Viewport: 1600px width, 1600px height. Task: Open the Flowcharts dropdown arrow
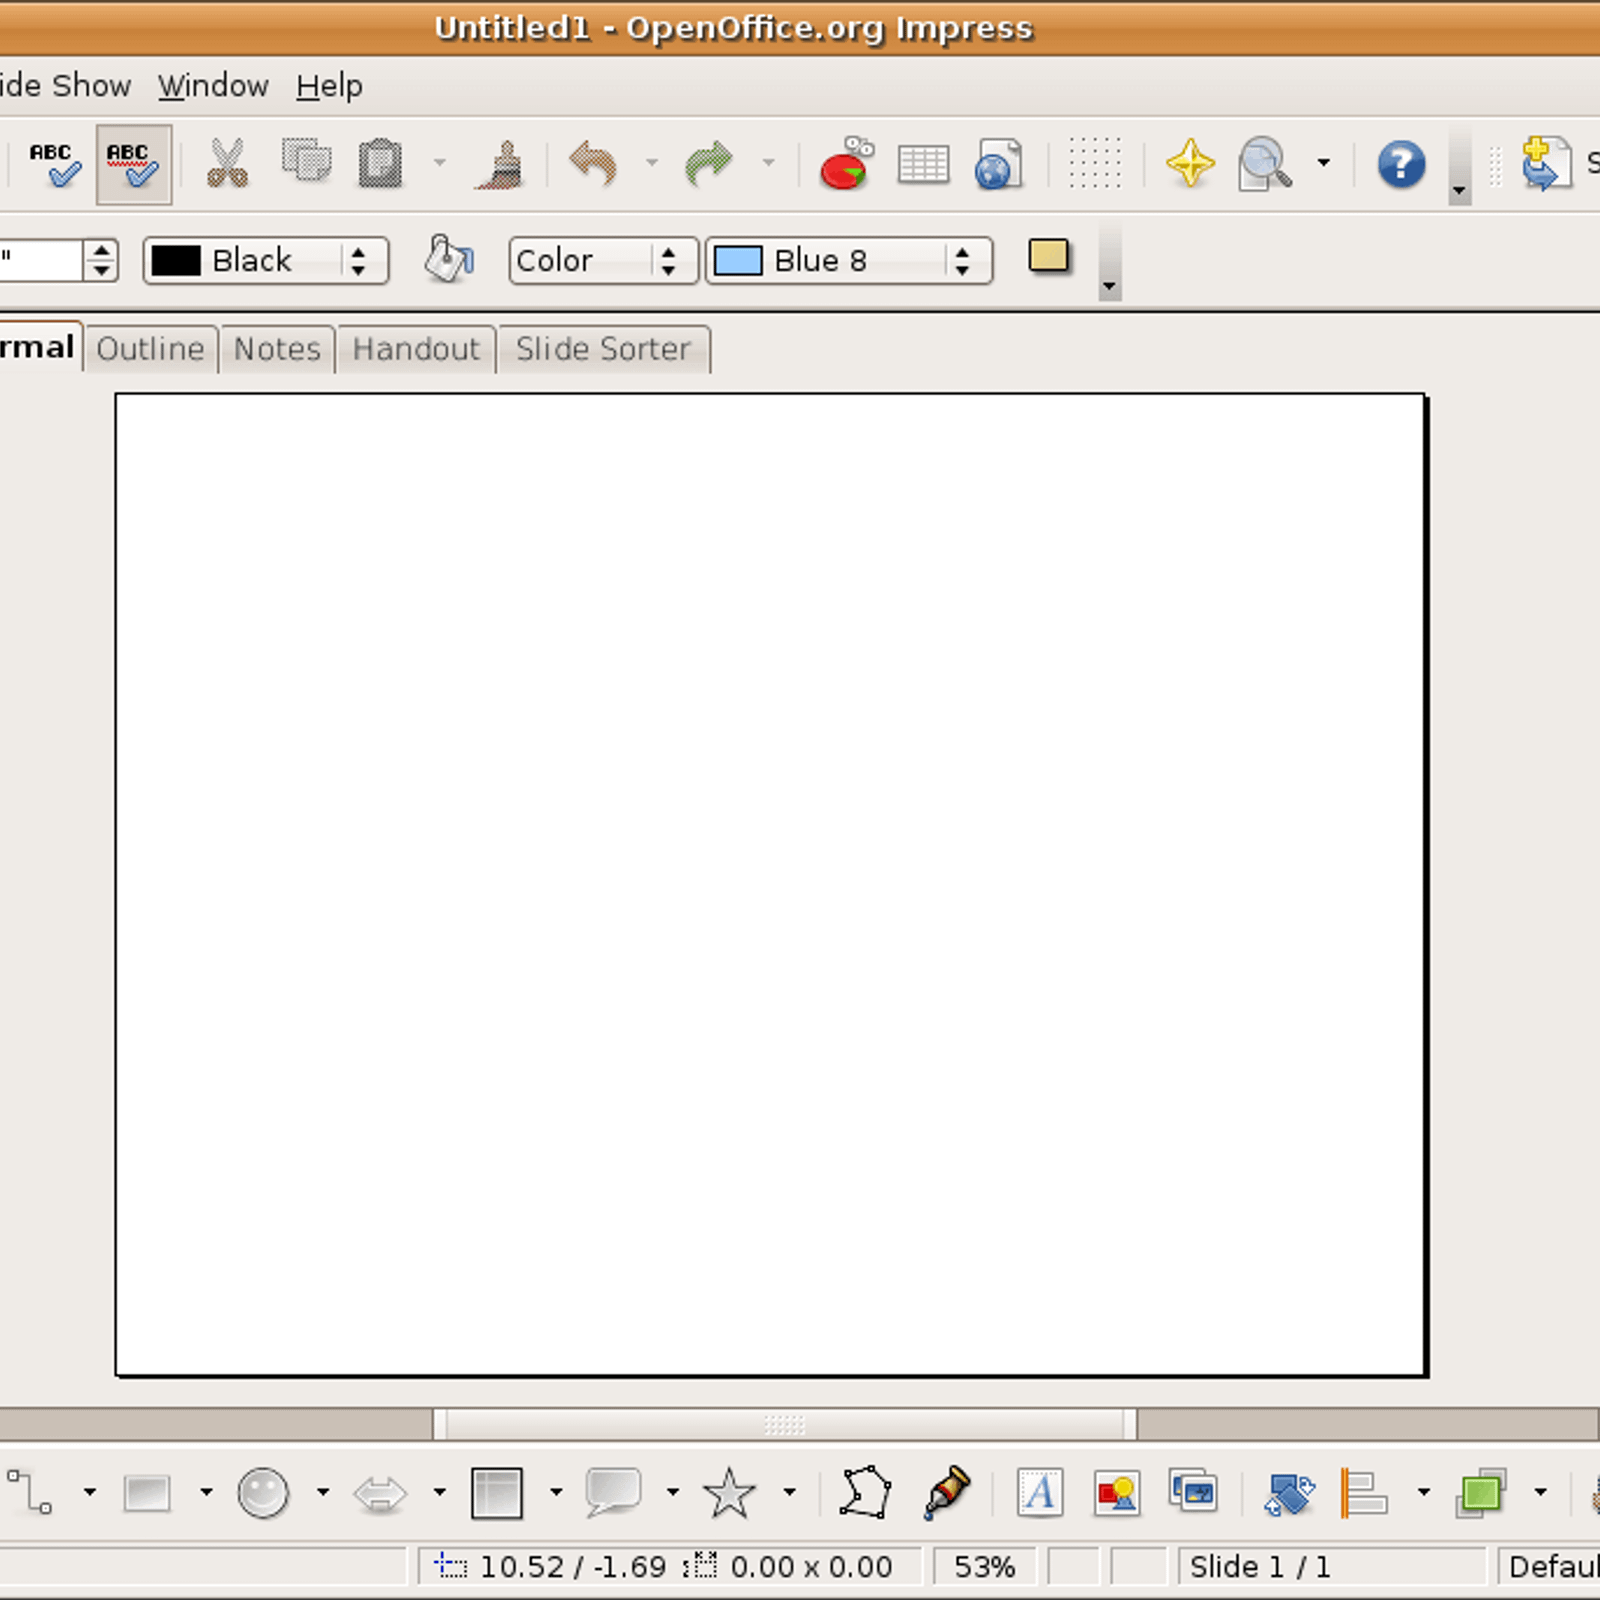(x=556, y=1493)
